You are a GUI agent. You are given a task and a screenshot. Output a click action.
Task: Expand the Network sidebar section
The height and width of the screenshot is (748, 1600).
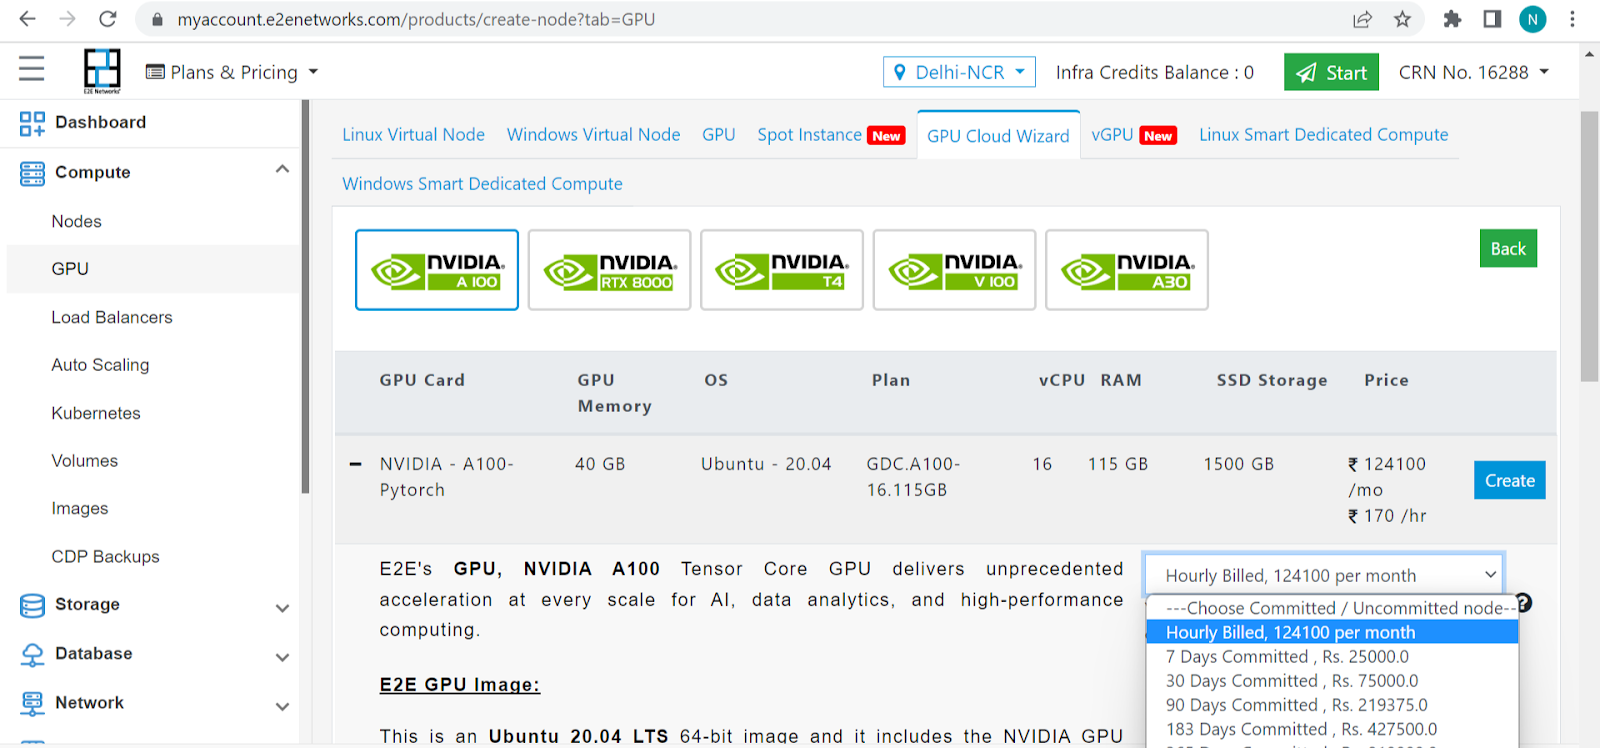[283, 706]
